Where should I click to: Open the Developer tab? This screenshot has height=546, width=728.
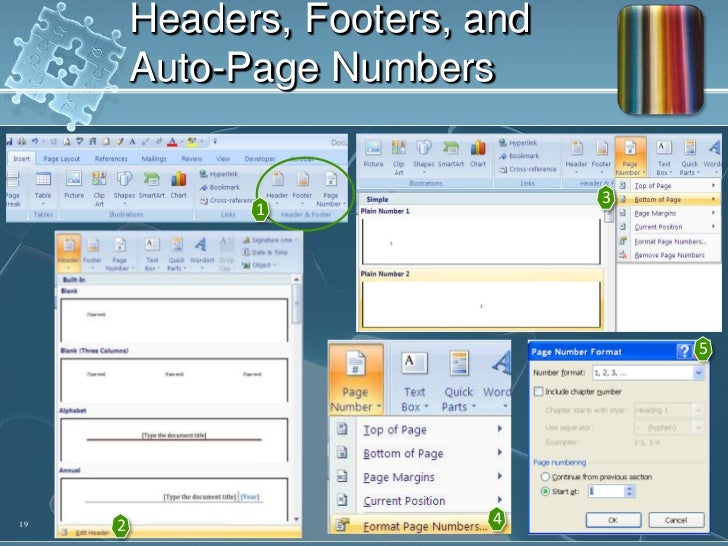click(x=260, y=159)
